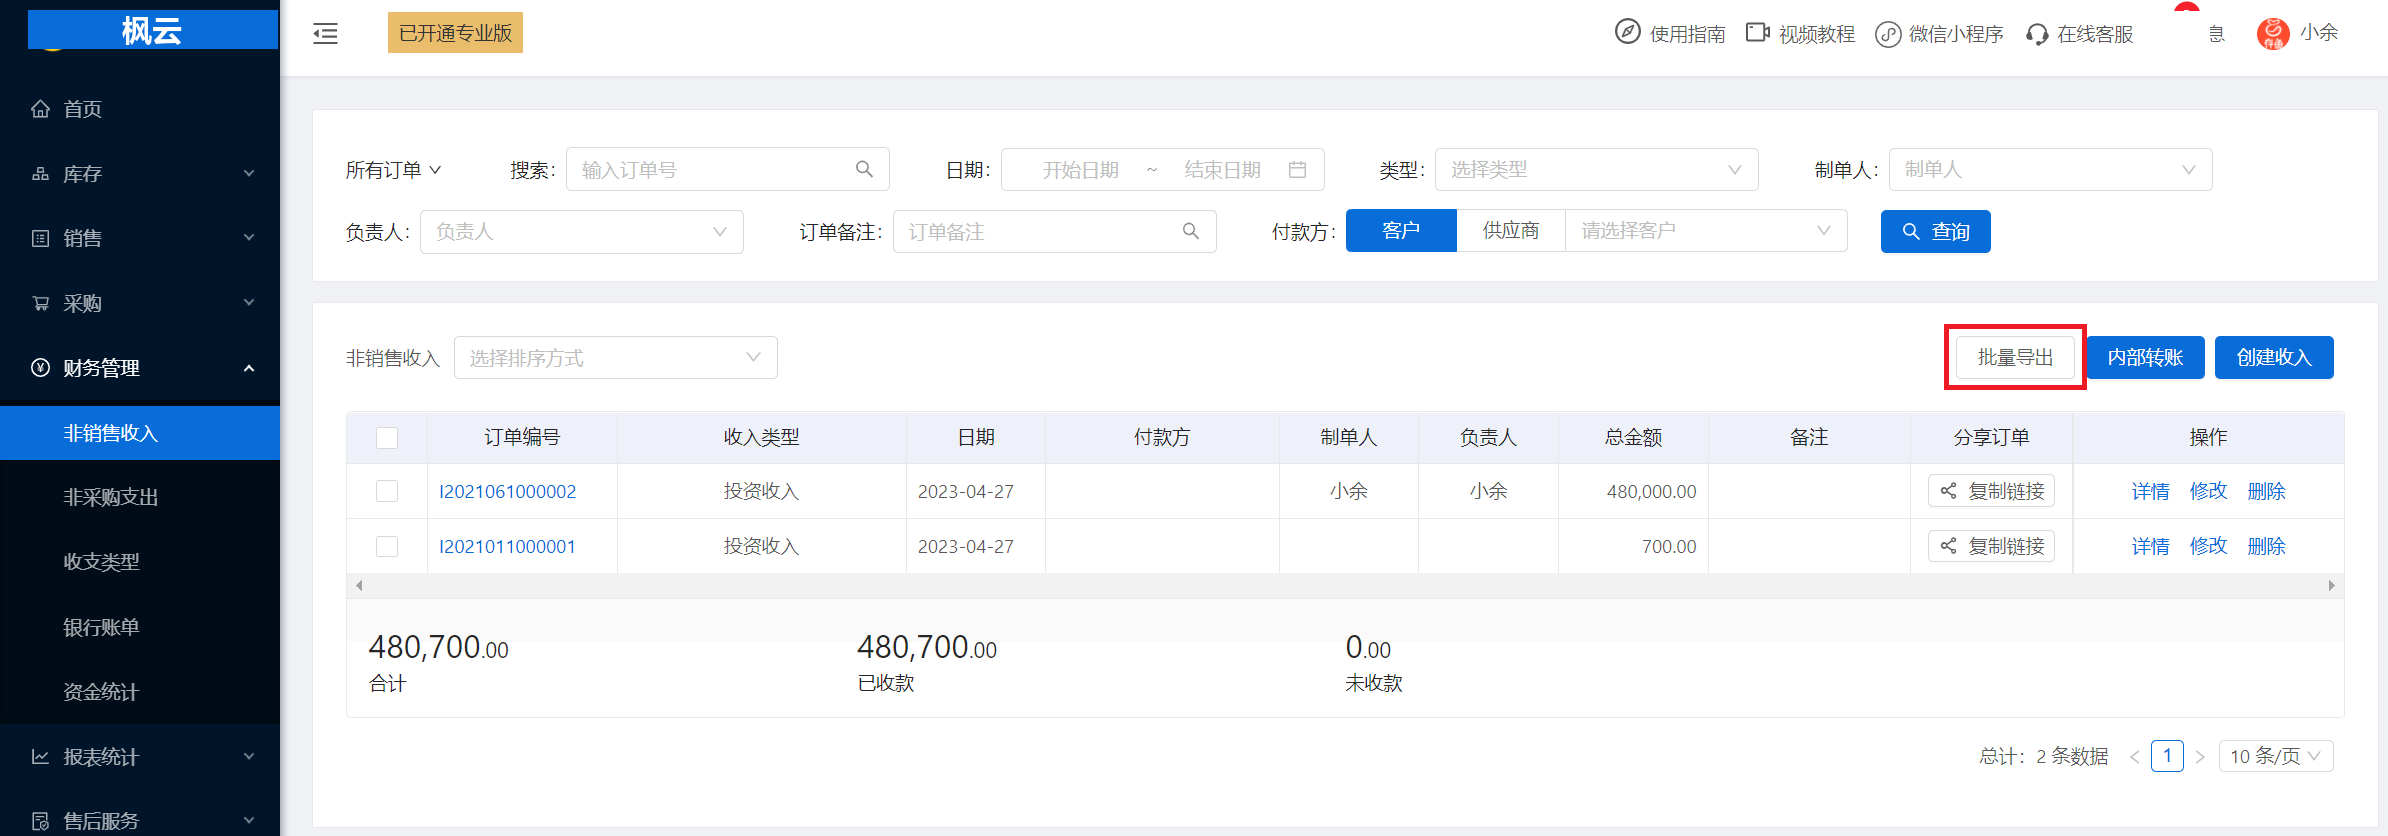The image size is (2388, 836).
Task: Open the 使用指南 compass icon
Action: coord(1627,32)
